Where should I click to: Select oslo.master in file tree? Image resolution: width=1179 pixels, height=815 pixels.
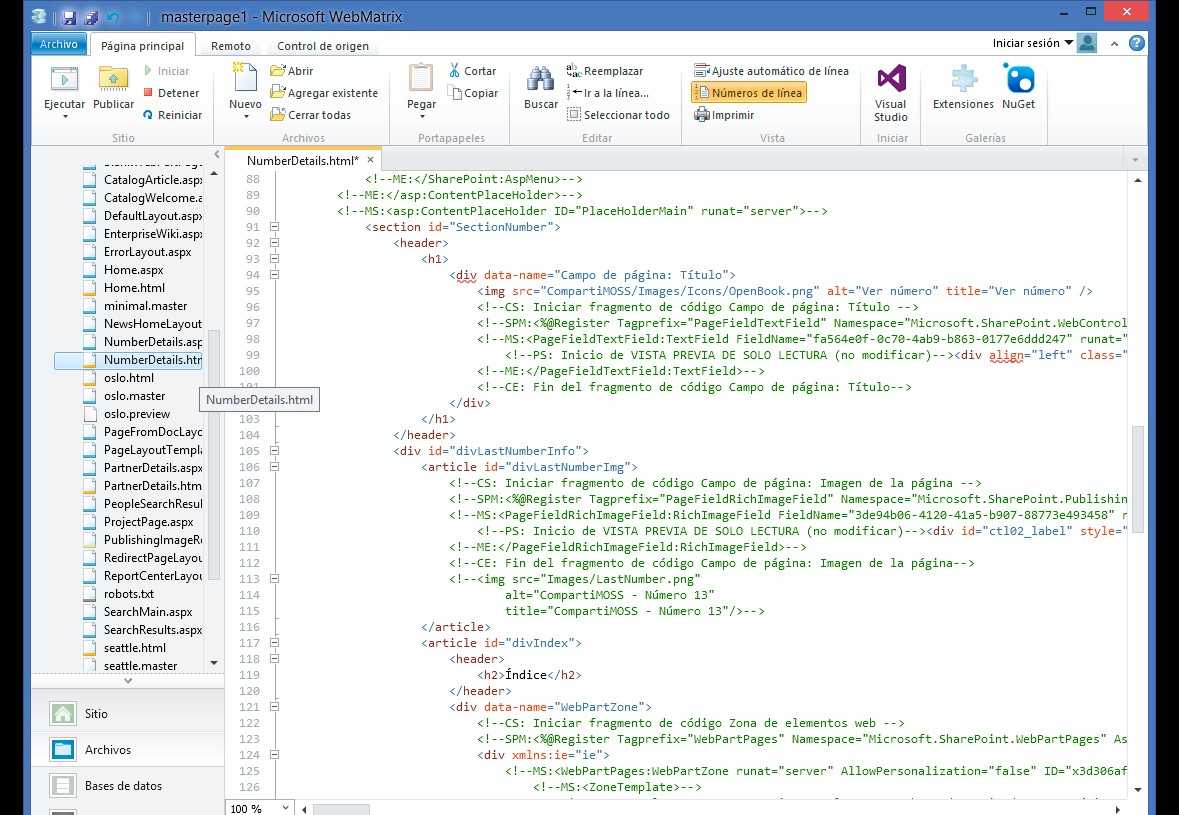pos(135,396)
